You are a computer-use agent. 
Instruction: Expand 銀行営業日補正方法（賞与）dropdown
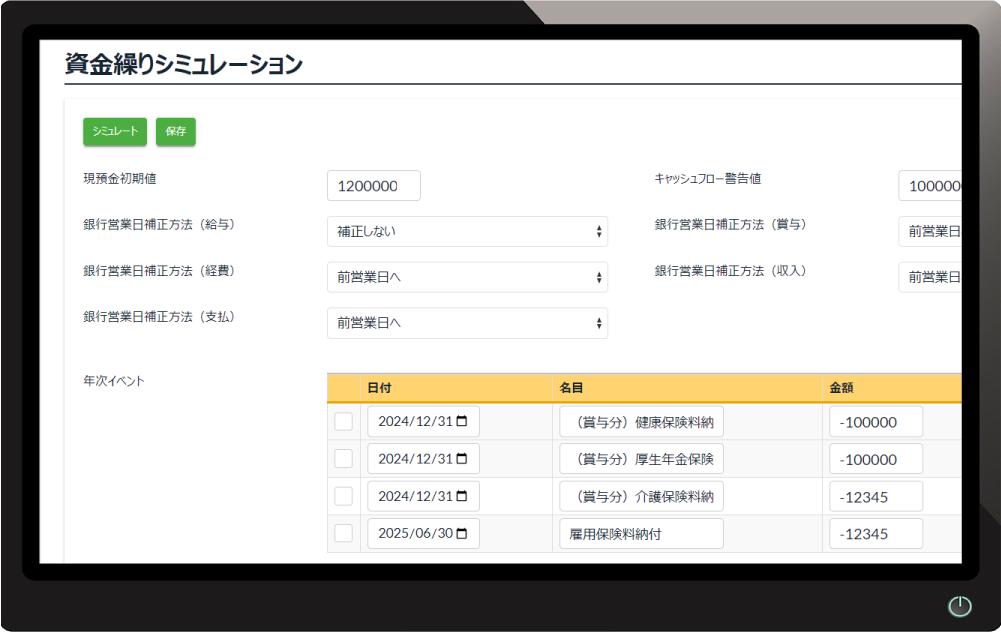(x=930, y=232)
